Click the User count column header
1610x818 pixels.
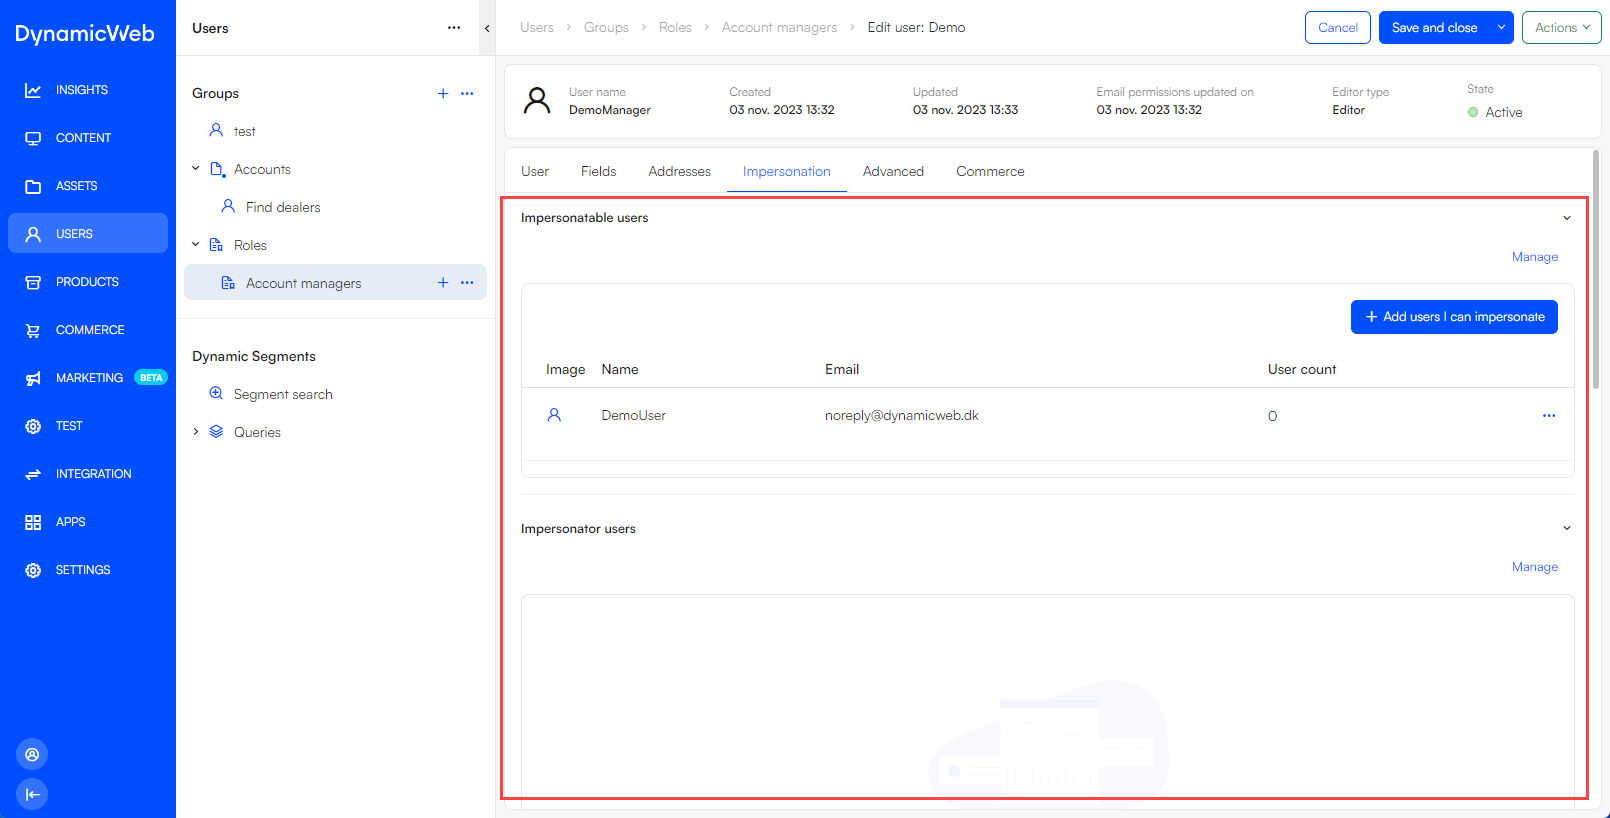(x=1302, y=369)
